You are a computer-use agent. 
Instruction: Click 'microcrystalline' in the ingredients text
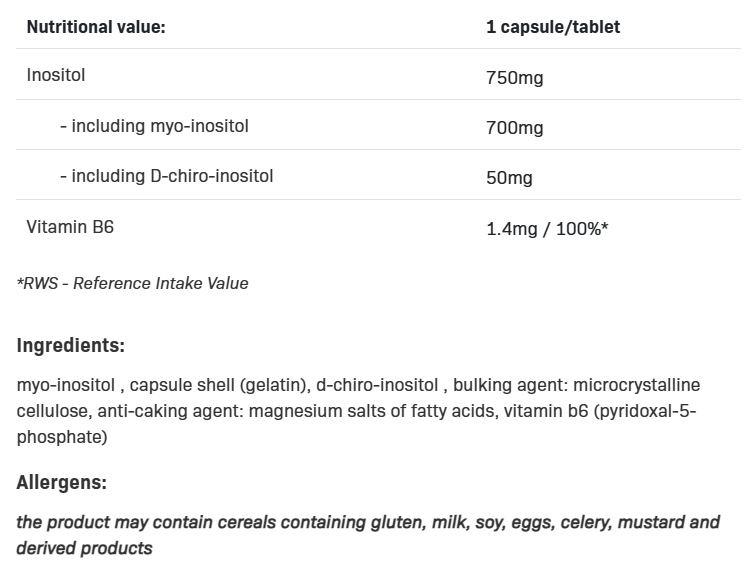click(641, 385)
